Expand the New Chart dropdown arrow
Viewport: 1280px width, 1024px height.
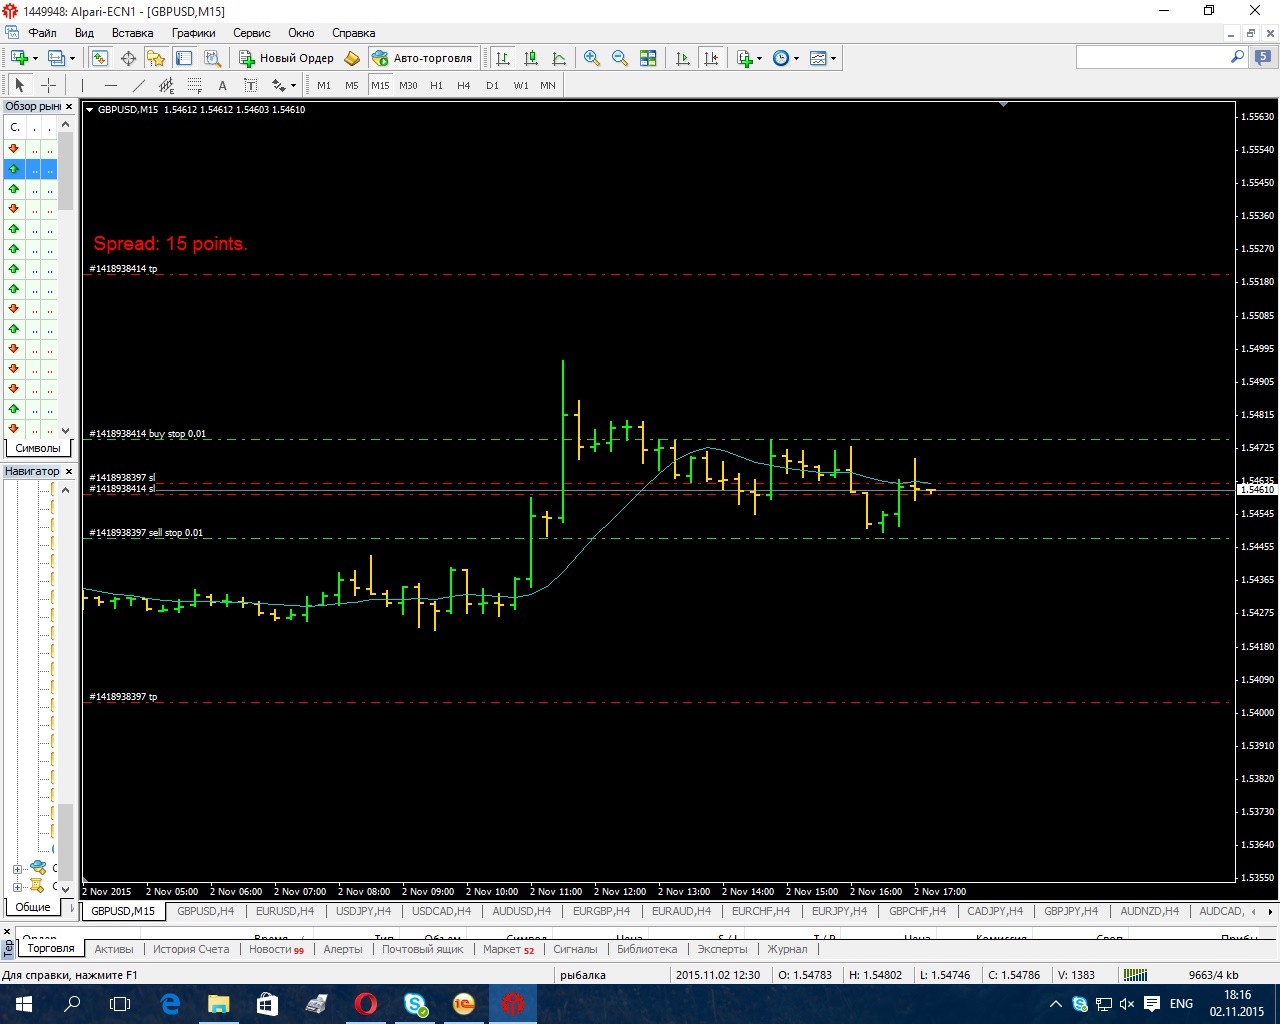click(35, 58)
